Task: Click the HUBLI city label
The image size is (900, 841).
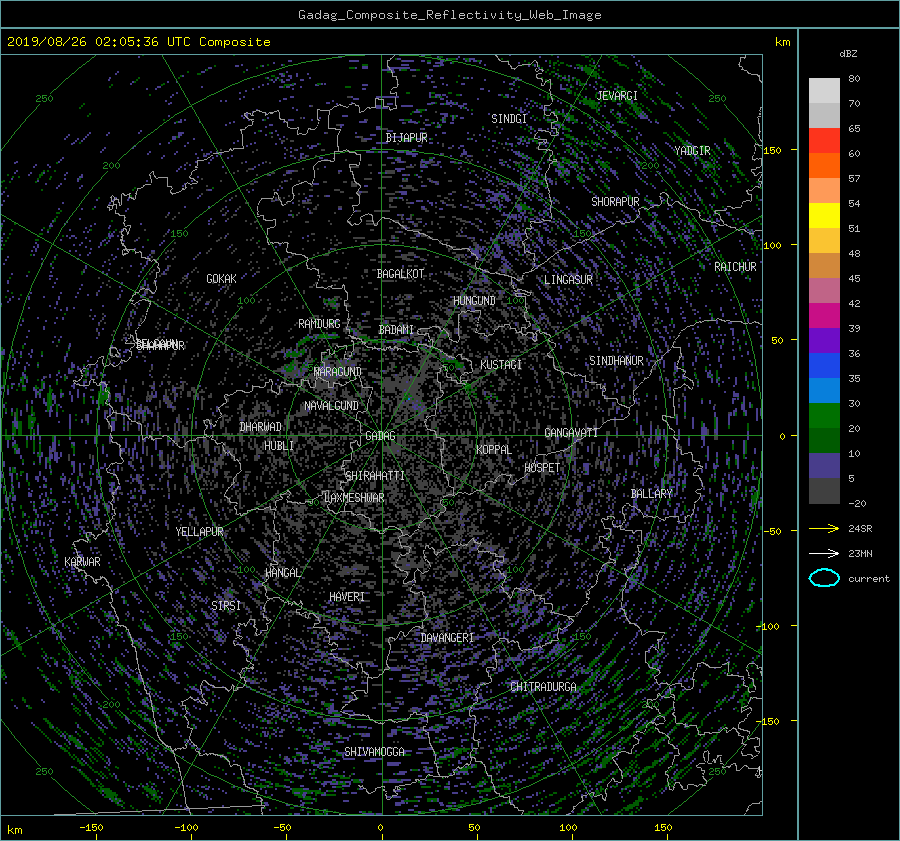Action: coord(278,446)
